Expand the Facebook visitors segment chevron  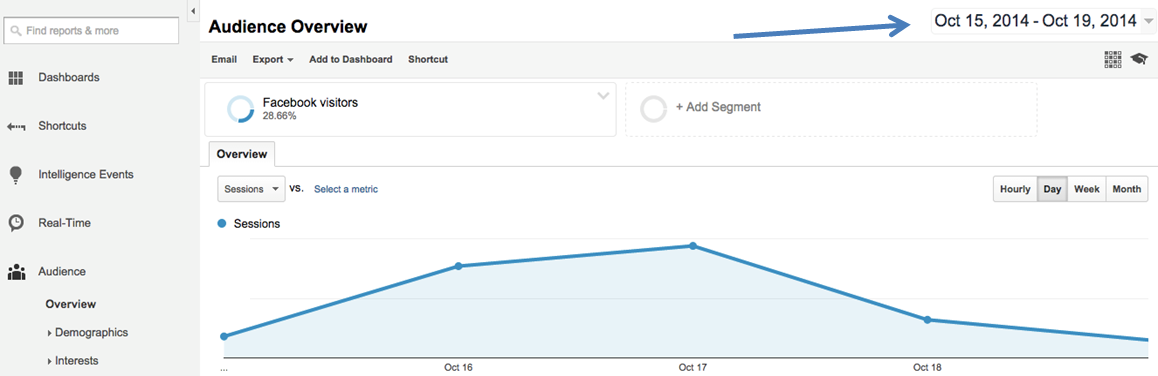[603, 96]
